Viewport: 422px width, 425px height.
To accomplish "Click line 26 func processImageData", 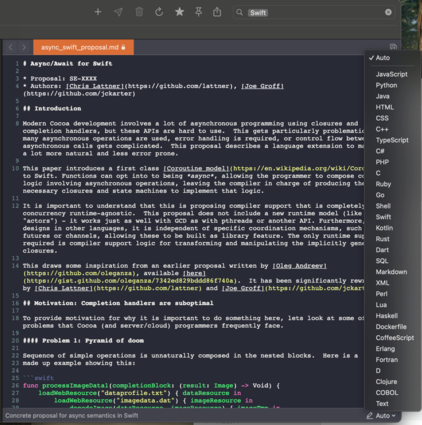I will [x=152, y=386].
